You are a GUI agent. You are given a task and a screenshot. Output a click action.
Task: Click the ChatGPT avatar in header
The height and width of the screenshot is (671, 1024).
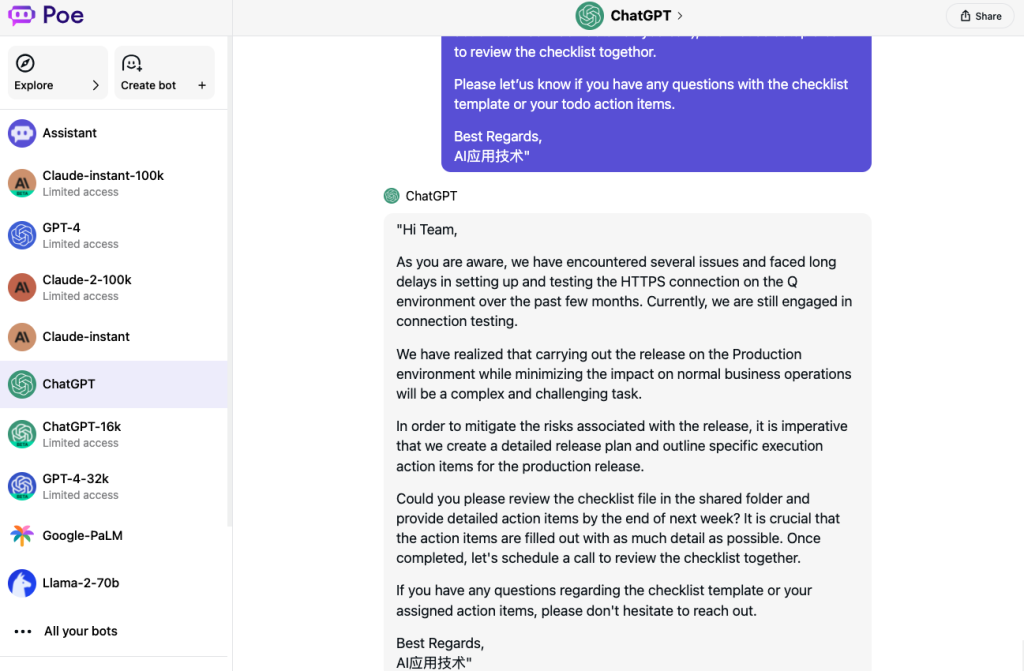pos(589,16)
